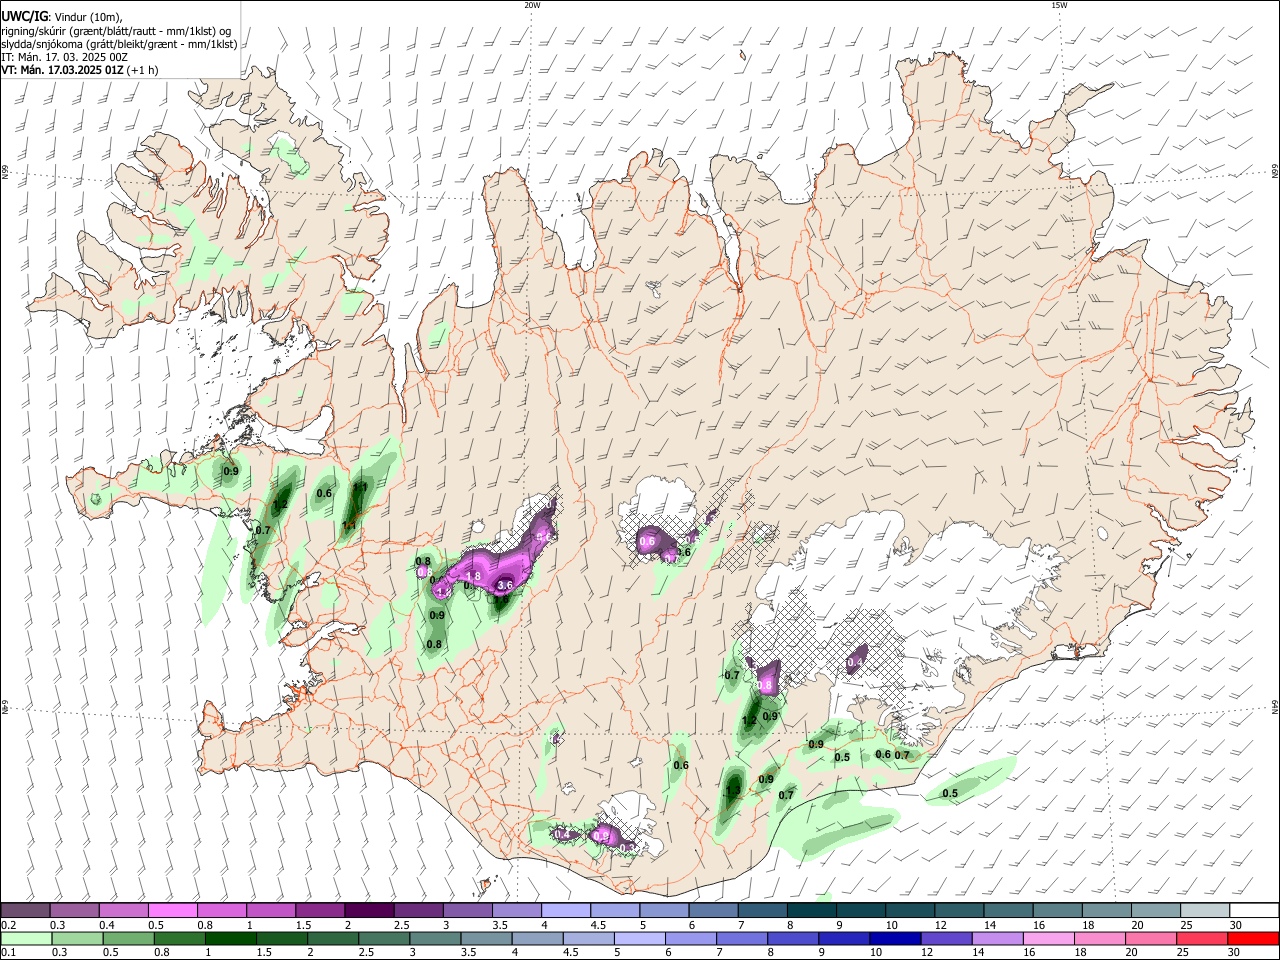Click the 20W longitude label
The height and width of the screenshot is (960, 1280).
pyautogui.click(x=532, y=5)
